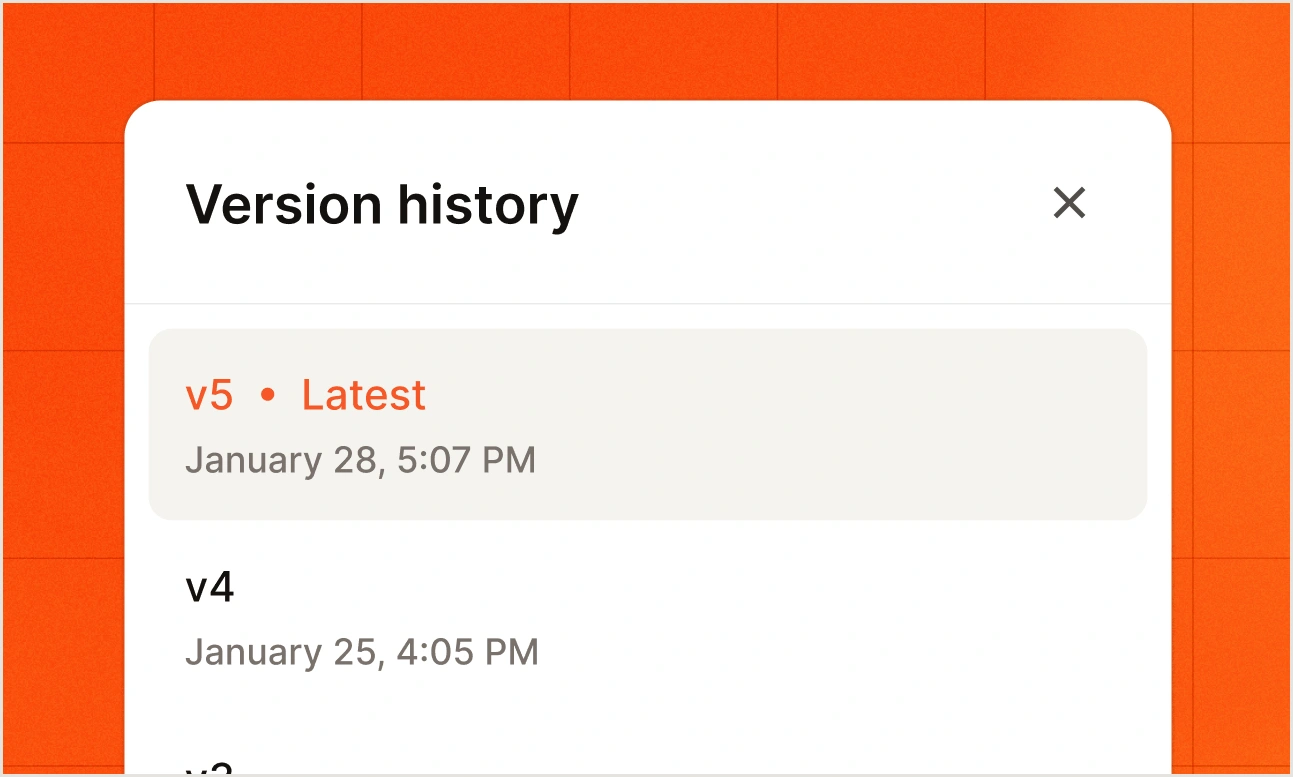Click orange backdrop left of the dialog
Image resolution: width=1293 pixels, height=777 pixels.
tap(62, 450)
